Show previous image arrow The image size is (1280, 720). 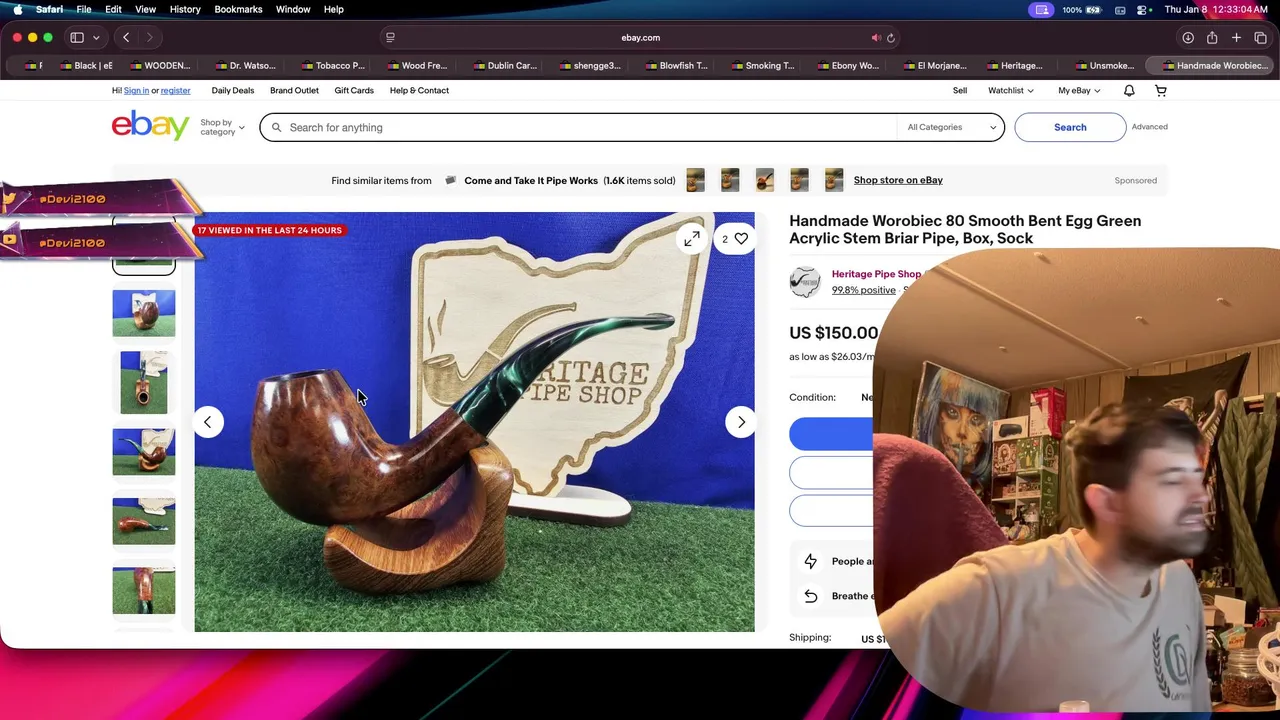(207, 422)
